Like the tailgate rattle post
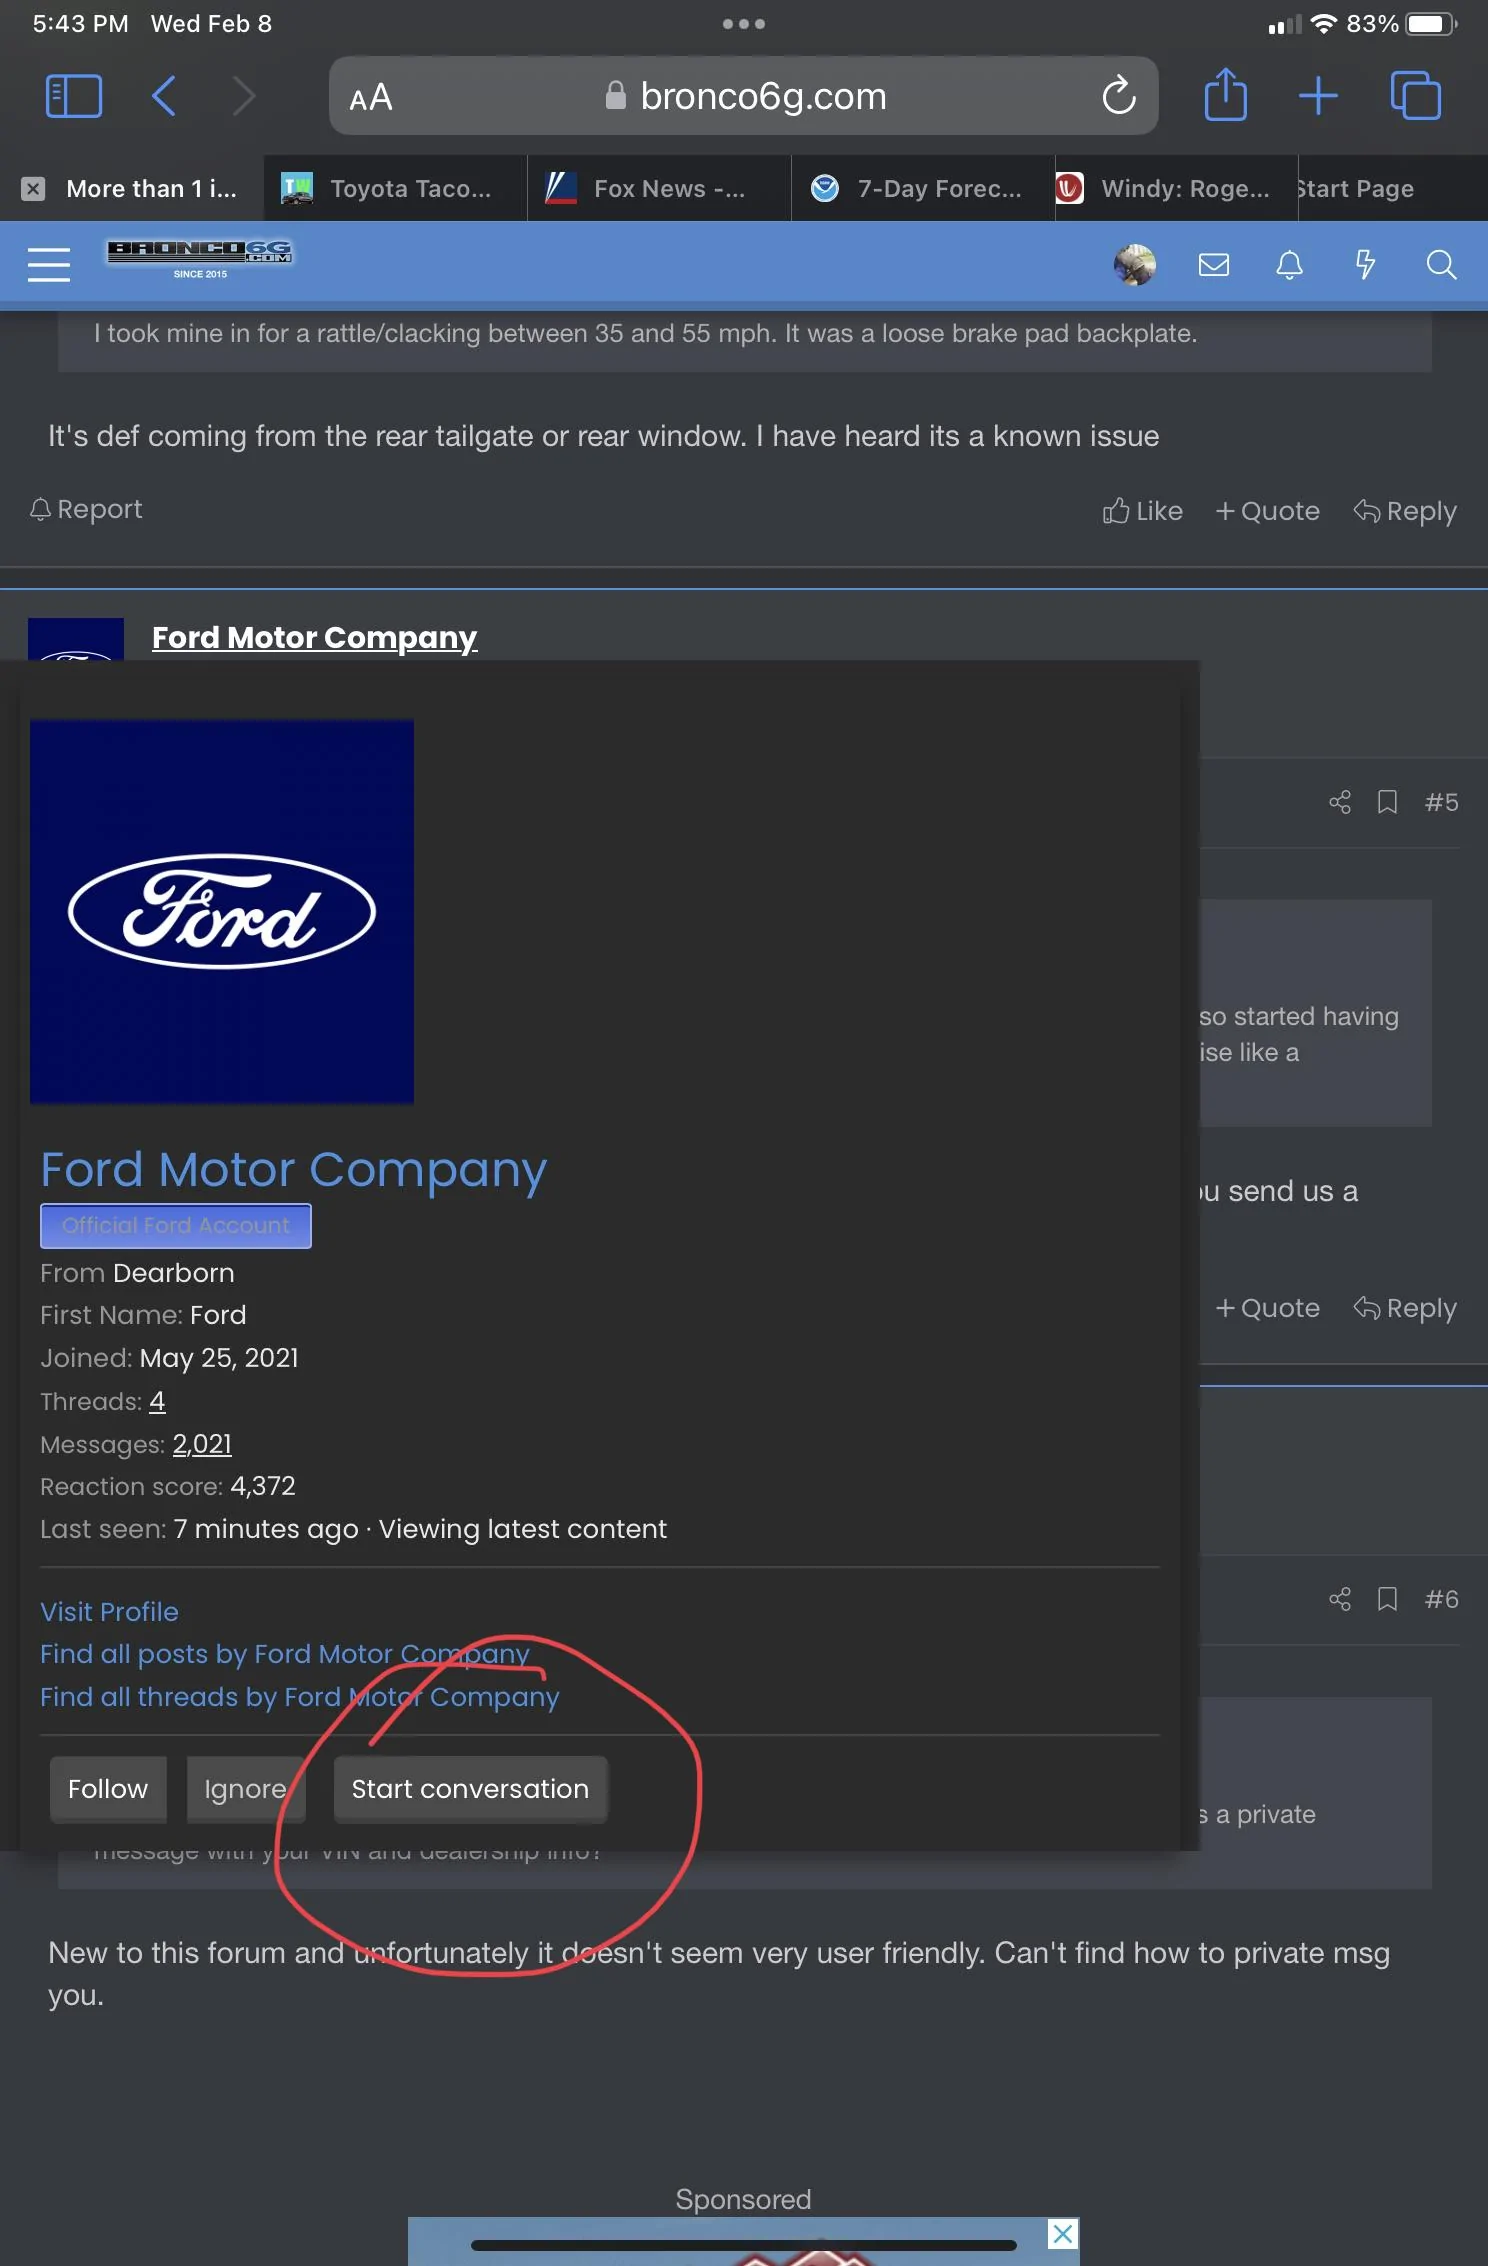Image resolution: width=1488 pixels, height=2266 pixels. tap(1142, 511)
